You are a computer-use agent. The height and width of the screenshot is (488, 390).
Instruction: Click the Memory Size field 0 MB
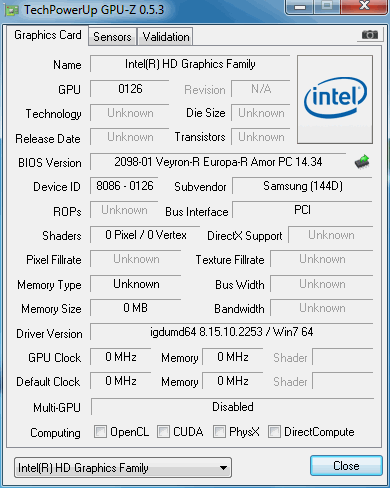coord(136,308)
